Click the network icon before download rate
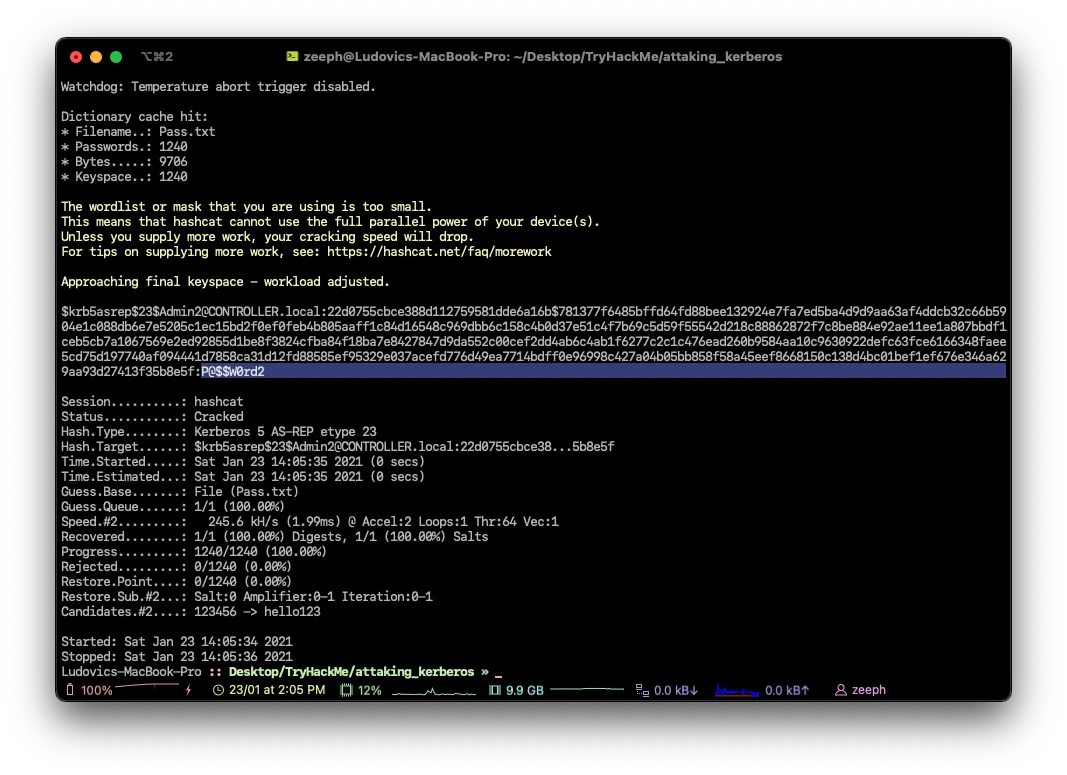 pyautogui.click(x=642, y=690)
